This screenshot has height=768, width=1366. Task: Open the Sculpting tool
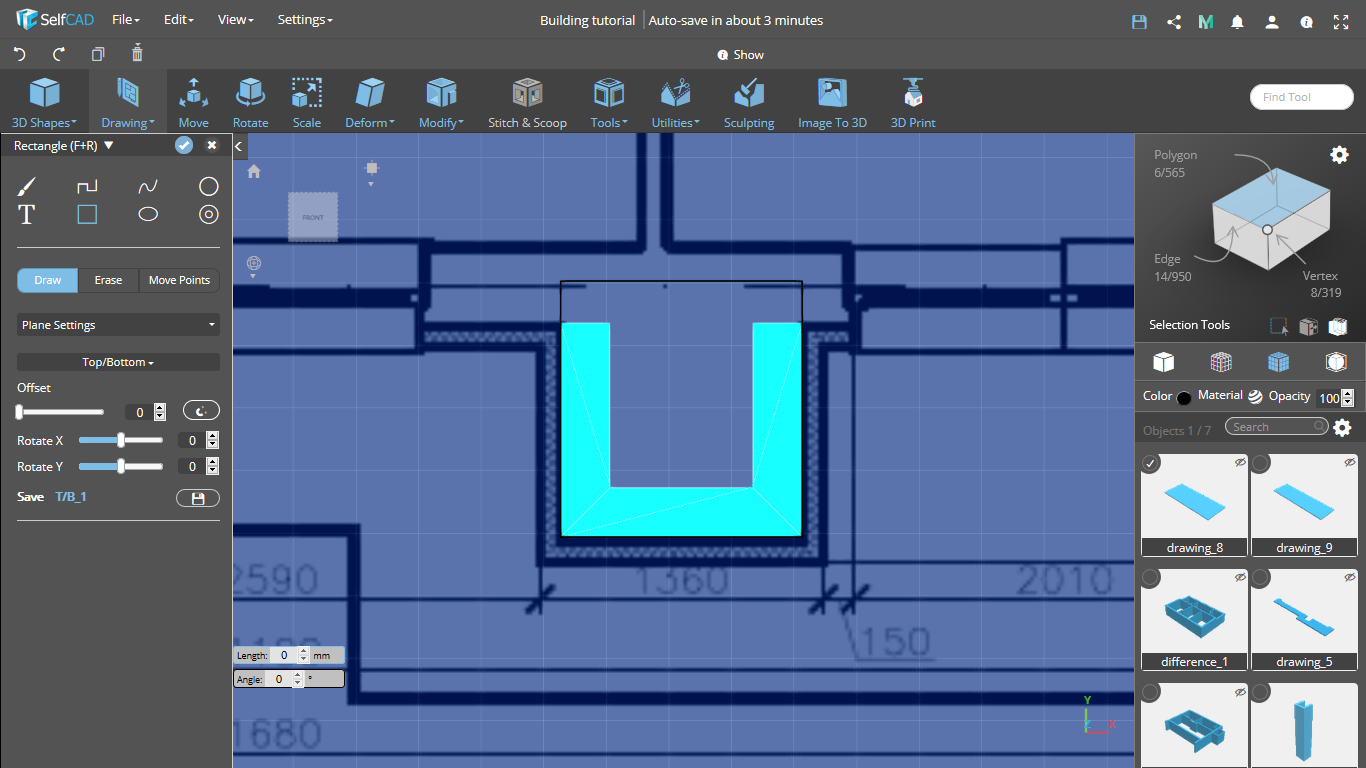click(x=749, y=103)
